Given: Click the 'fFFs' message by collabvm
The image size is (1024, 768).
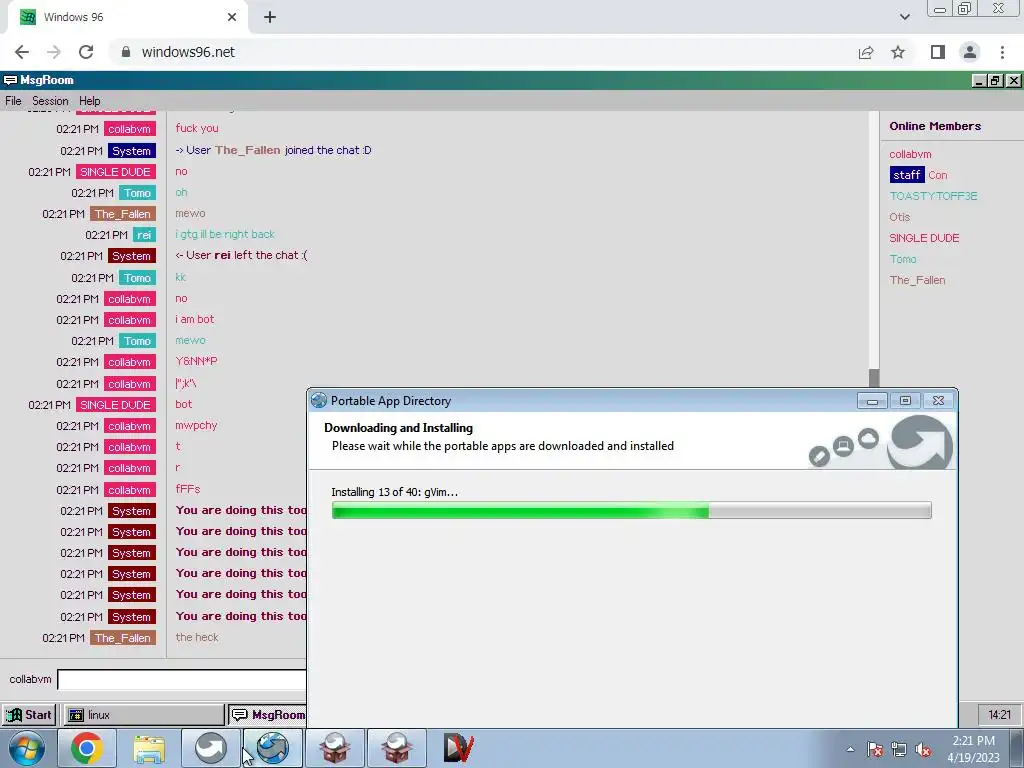Looking at the screenshot, I should pyautogui.click(x=187, y=489).
